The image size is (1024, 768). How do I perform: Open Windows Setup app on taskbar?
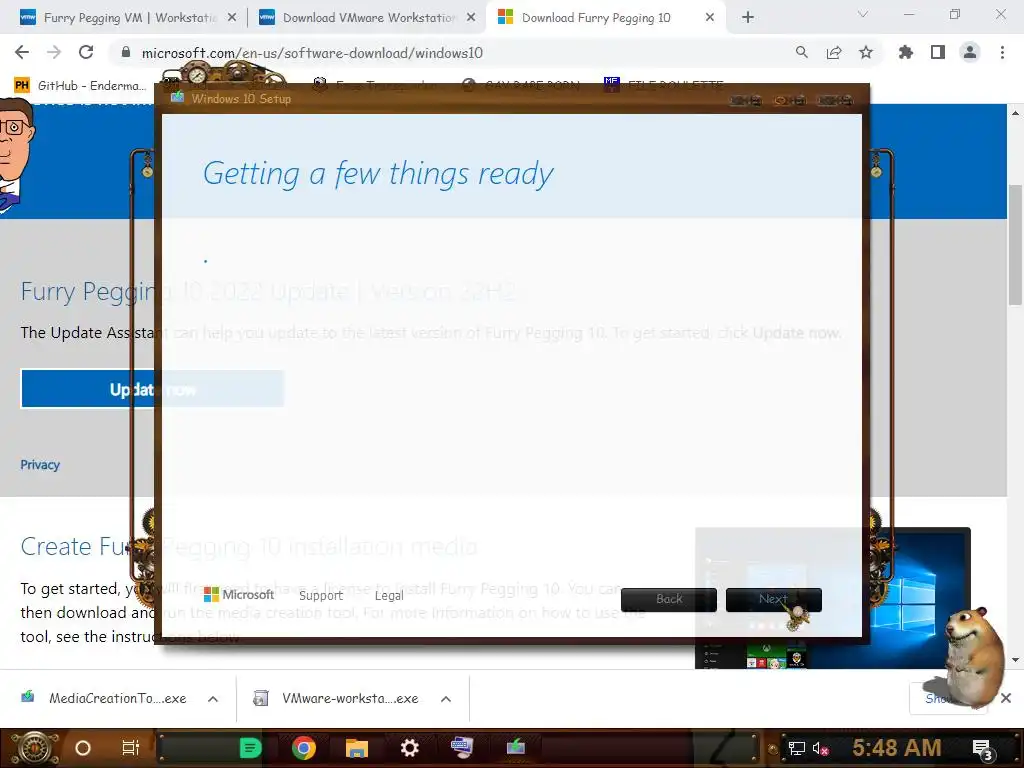515,746
